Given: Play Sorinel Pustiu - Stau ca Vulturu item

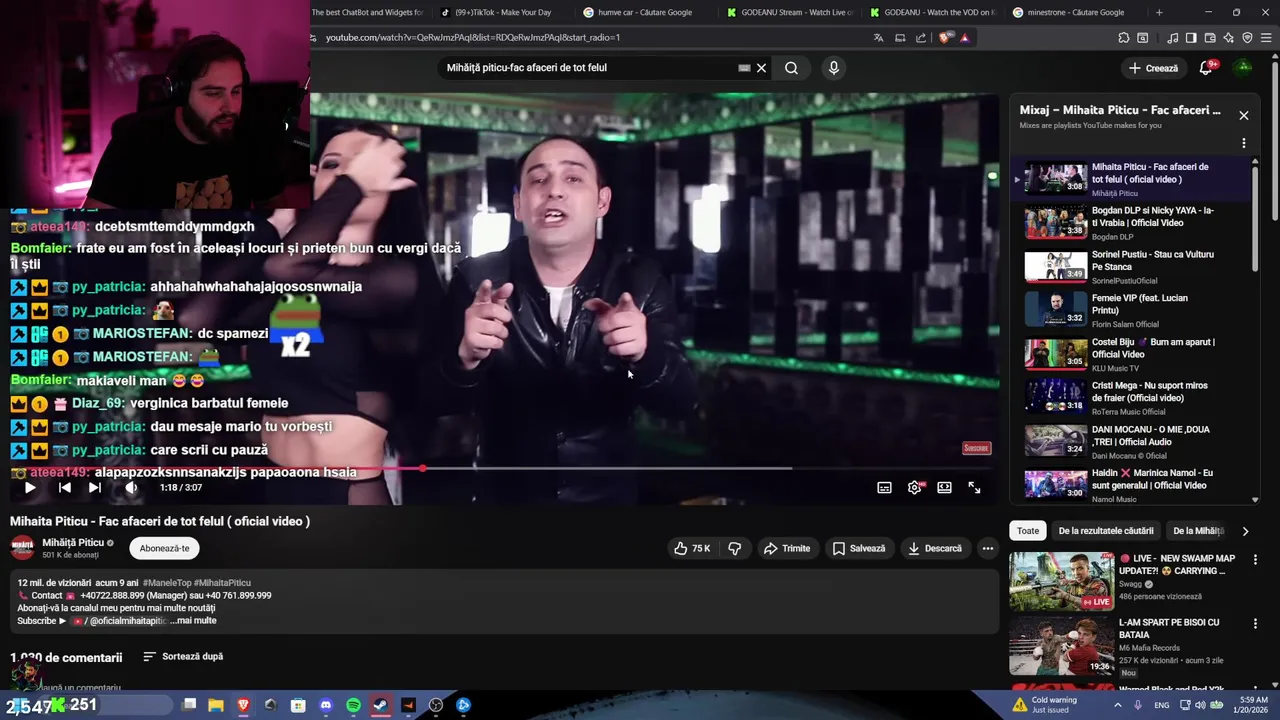Looking at the screenshot, I should (1130, 266).
